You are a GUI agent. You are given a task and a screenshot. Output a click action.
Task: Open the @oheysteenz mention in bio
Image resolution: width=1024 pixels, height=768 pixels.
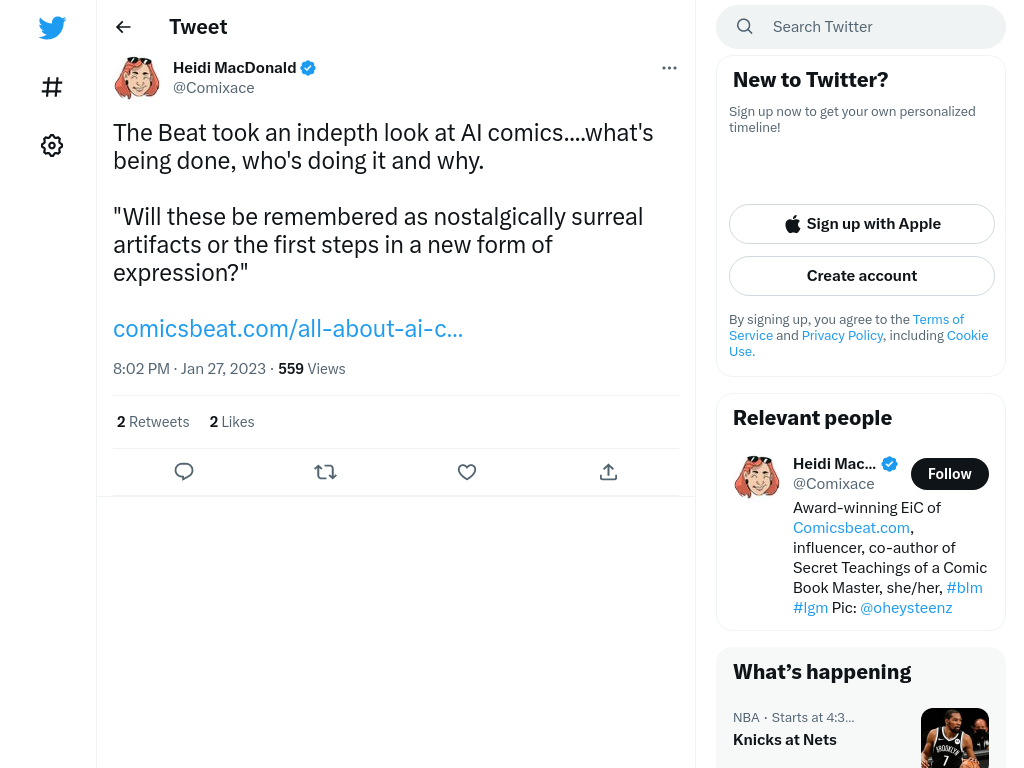(906, 608)
